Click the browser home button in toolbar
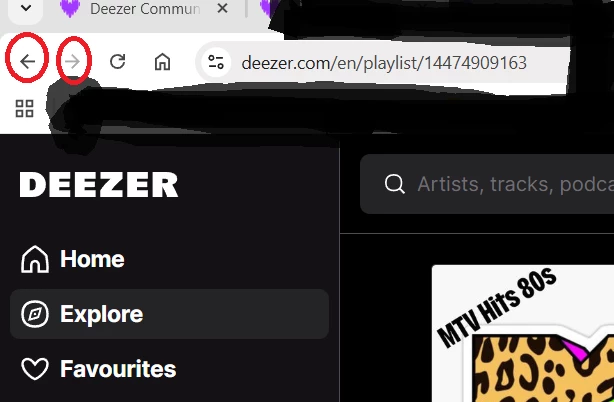The width and height of the screenshot is (614, 402). (x=163, y=61)
